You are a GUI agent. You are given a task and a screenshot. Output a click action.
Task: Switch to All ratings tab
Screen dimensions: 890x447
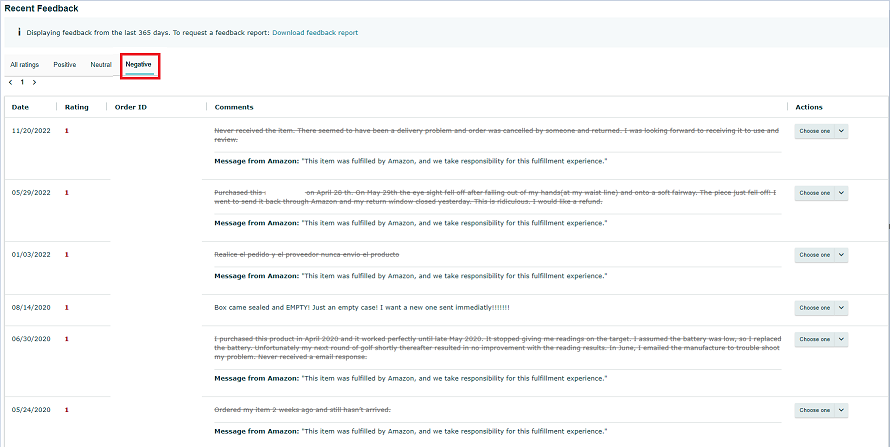coord(24,65)
